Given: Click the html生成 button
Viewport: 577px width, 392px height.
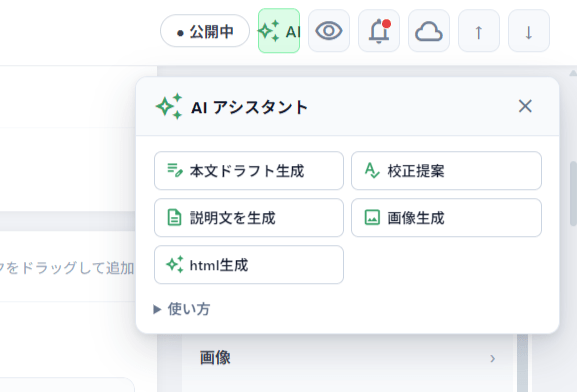Looking at the screenshot, I should 249,265.
